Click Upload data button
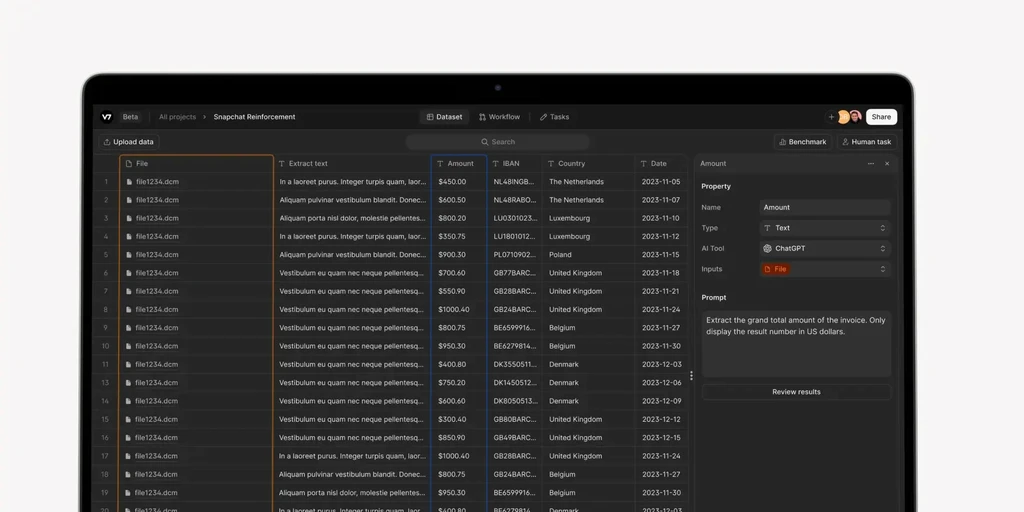 coord(129,142)
